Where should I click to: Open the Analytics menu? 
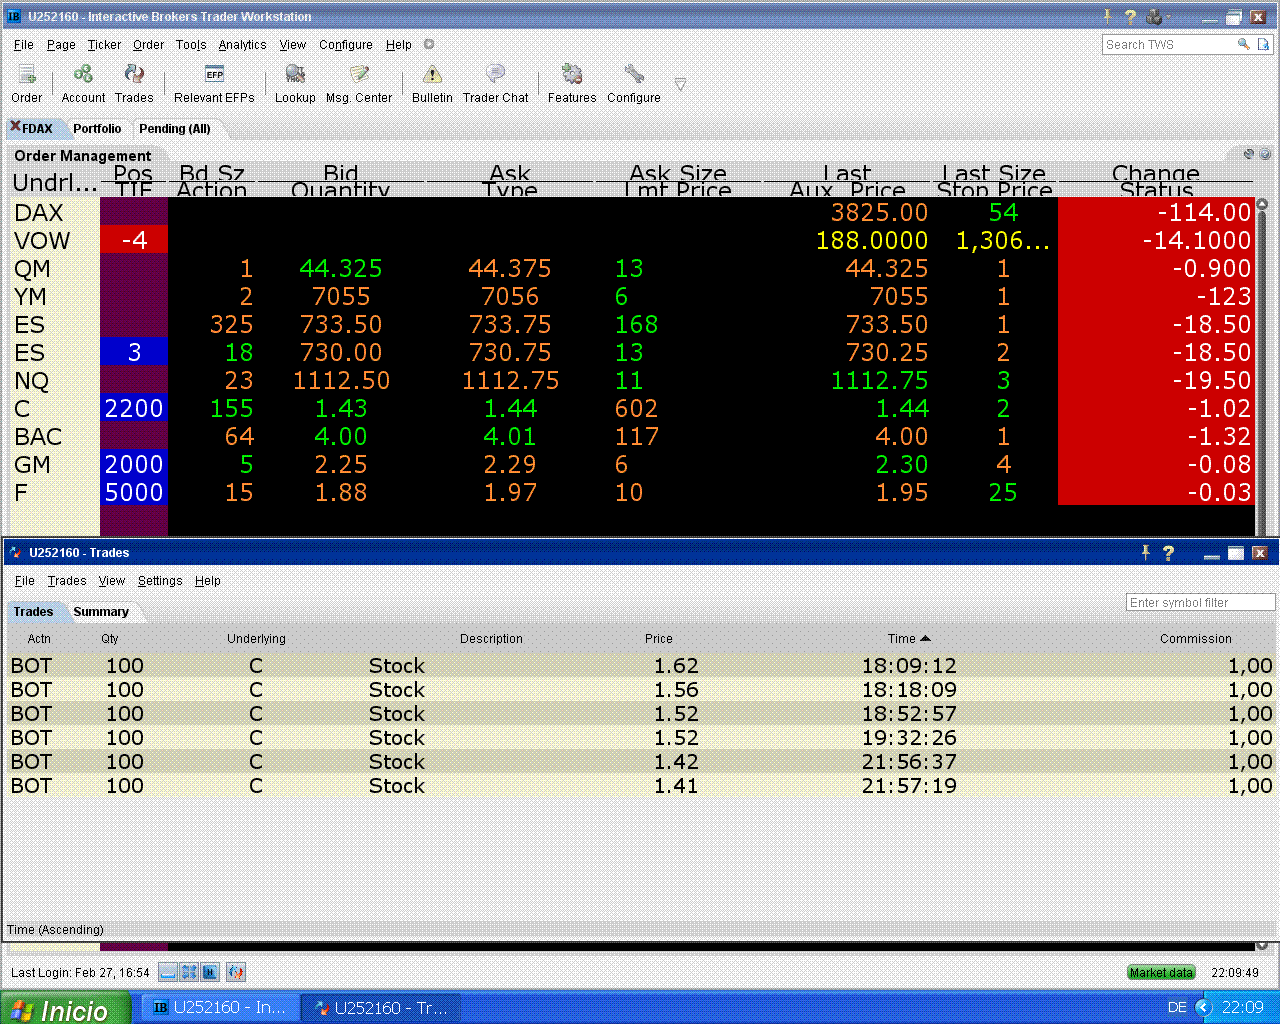coord(242,45)
